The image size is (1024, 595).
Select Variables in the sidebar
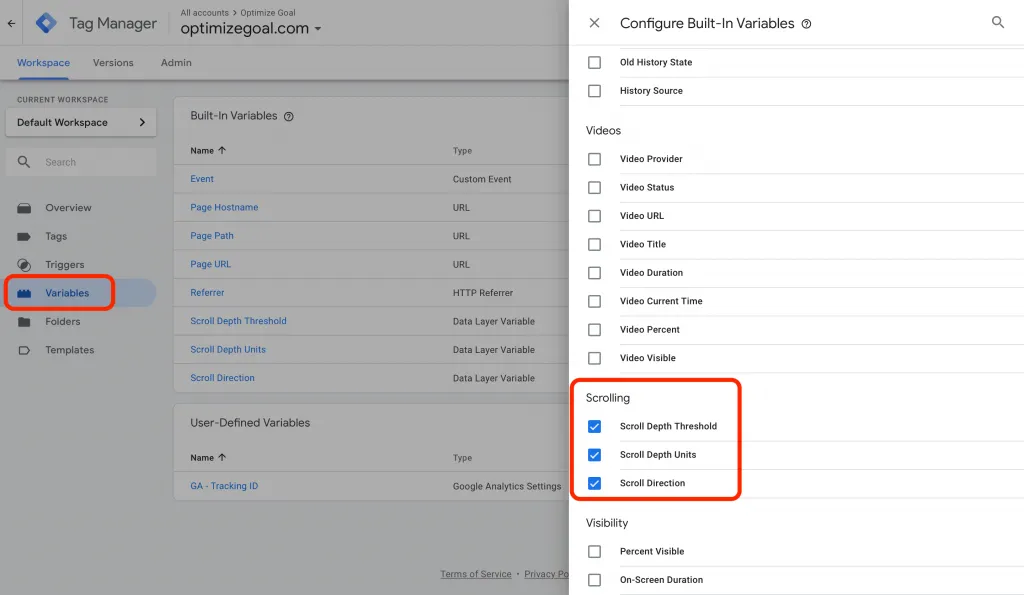point(67,293)
